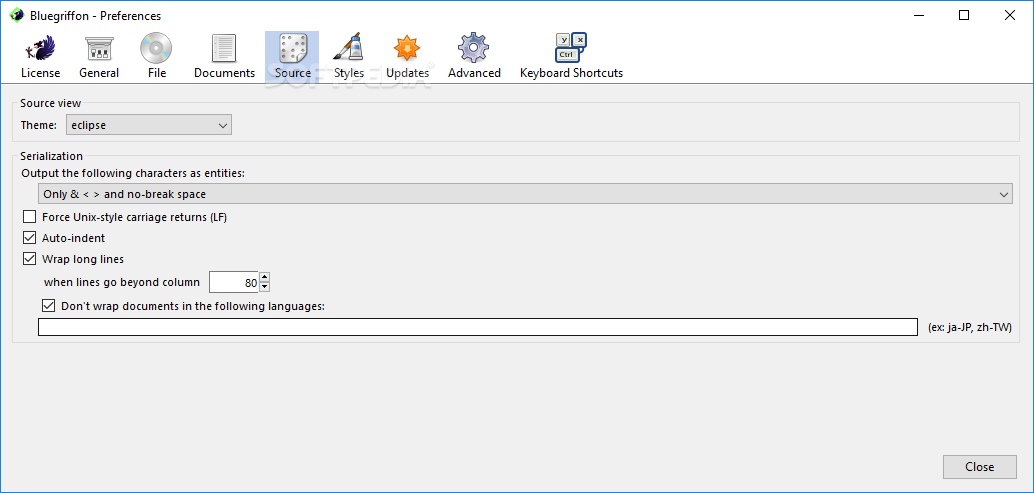Expand the entities output dropdown
1034x493 pixels.
pyautogui.click(x=526, y=194)
